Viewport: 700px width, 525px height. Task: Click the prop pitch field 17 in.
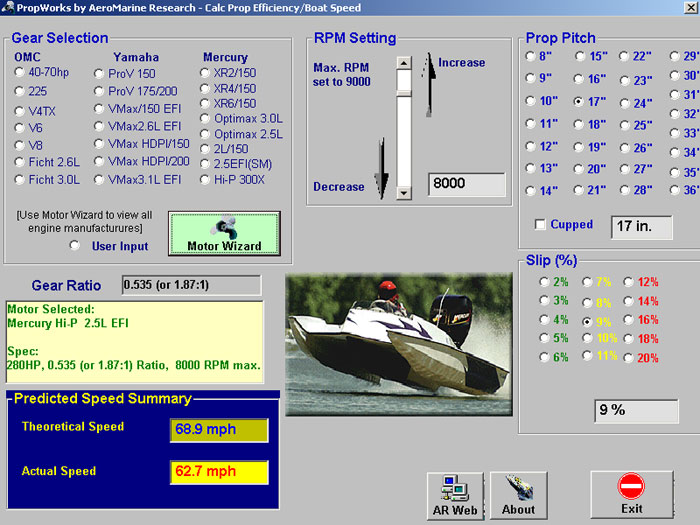tap(642, 227)
